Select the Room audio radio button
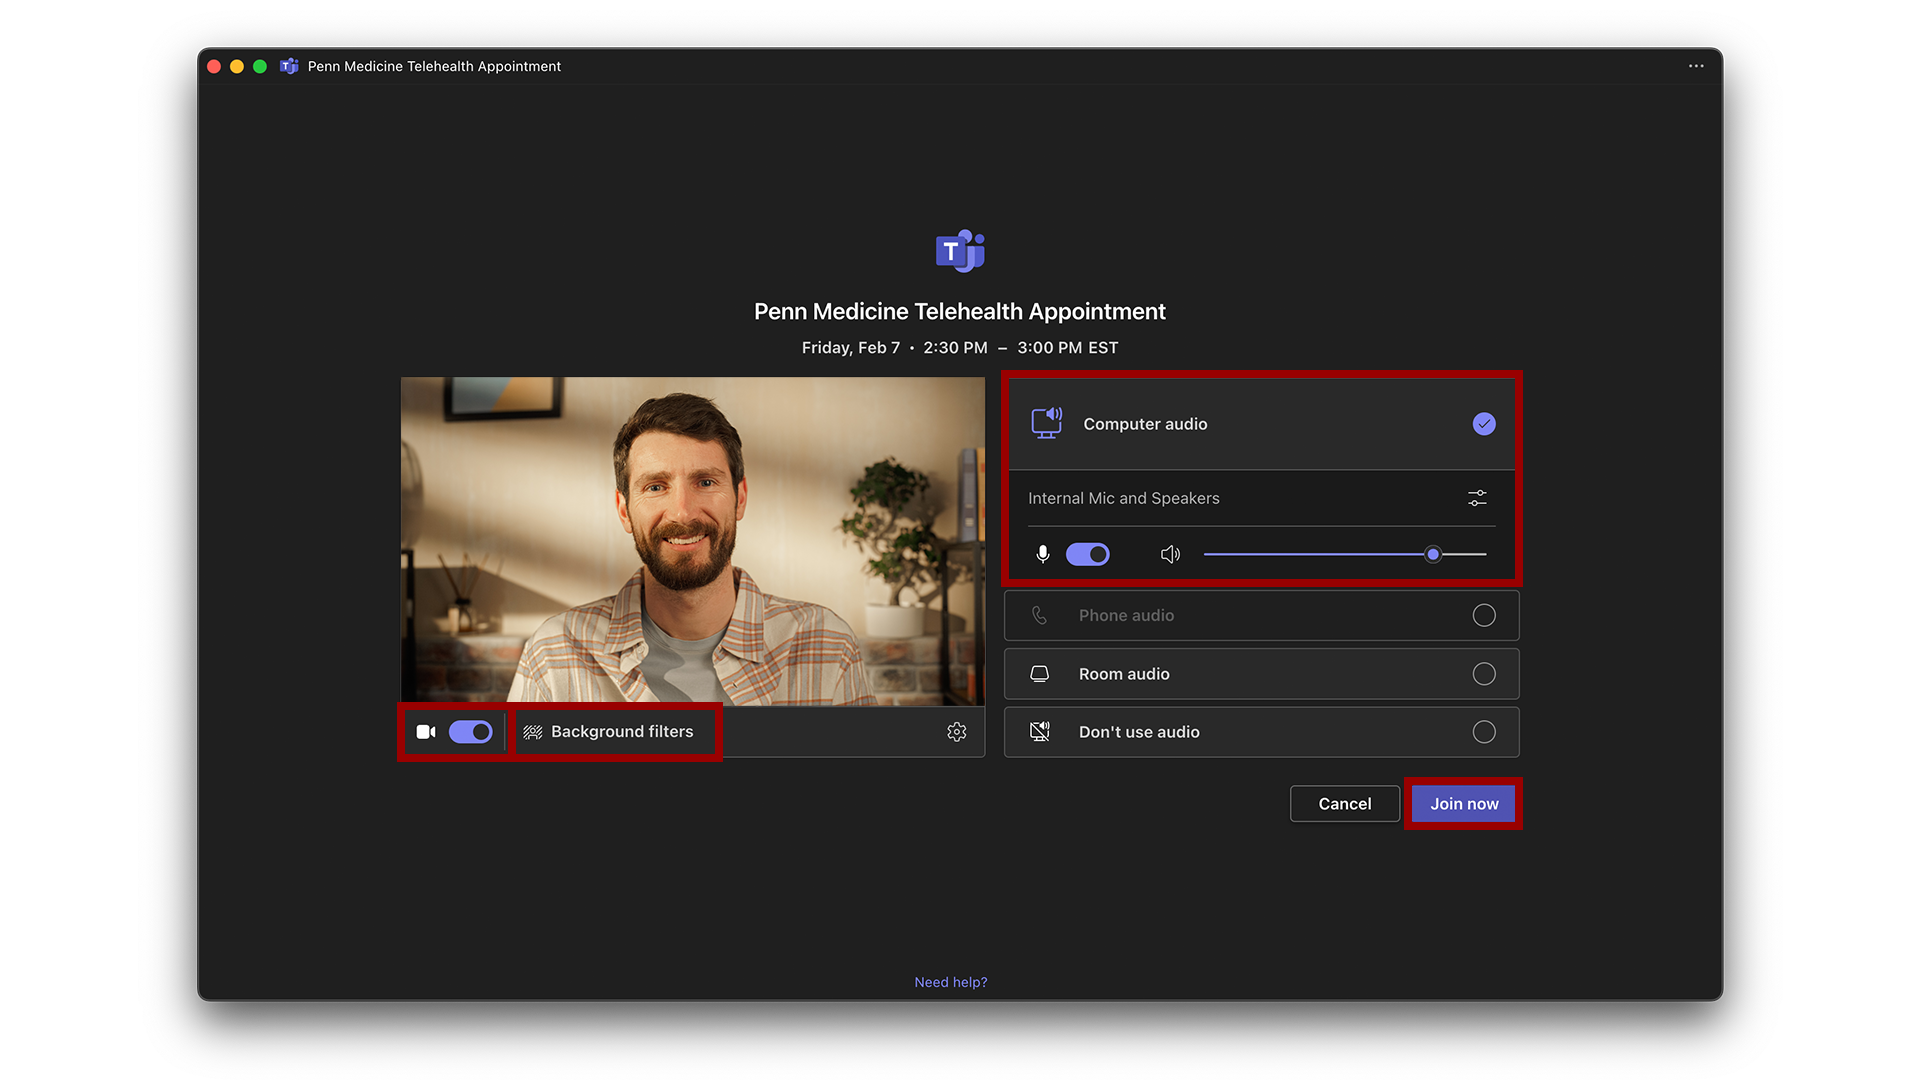The width and height of the screenshot is (1920, 1080). coord(1484,673)
